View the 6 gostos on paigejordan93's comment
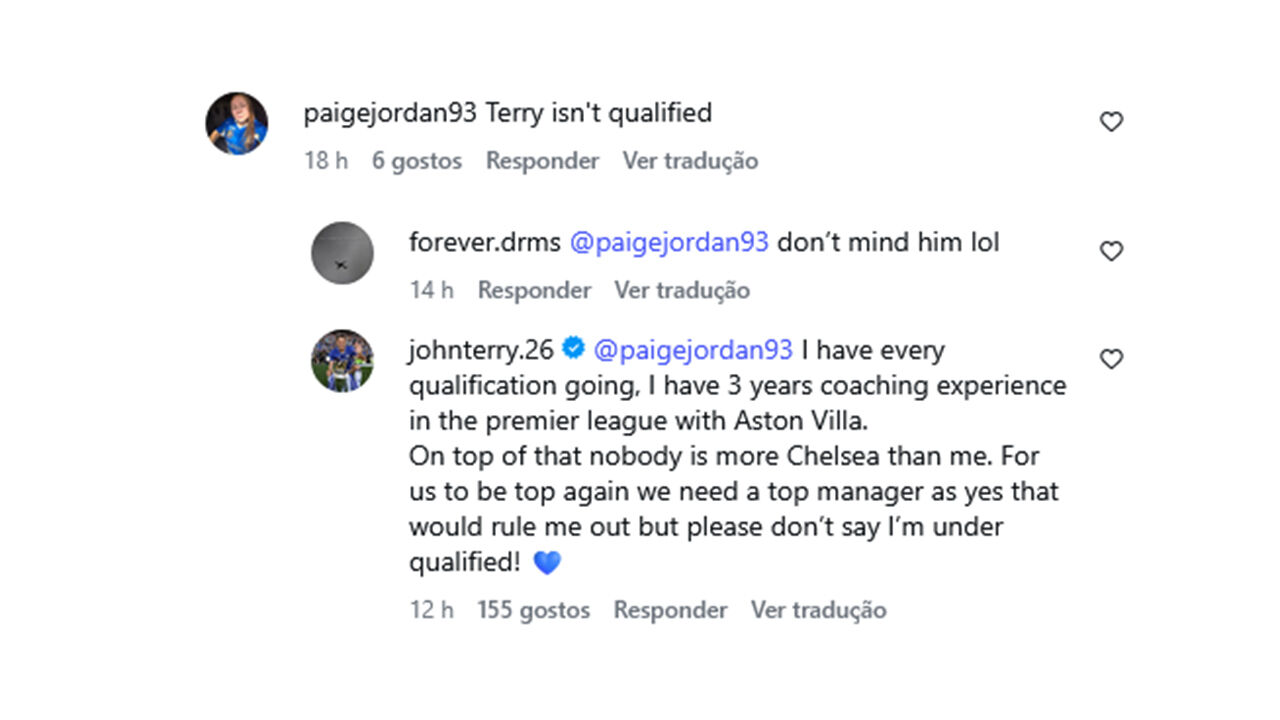 click(416, 160)
